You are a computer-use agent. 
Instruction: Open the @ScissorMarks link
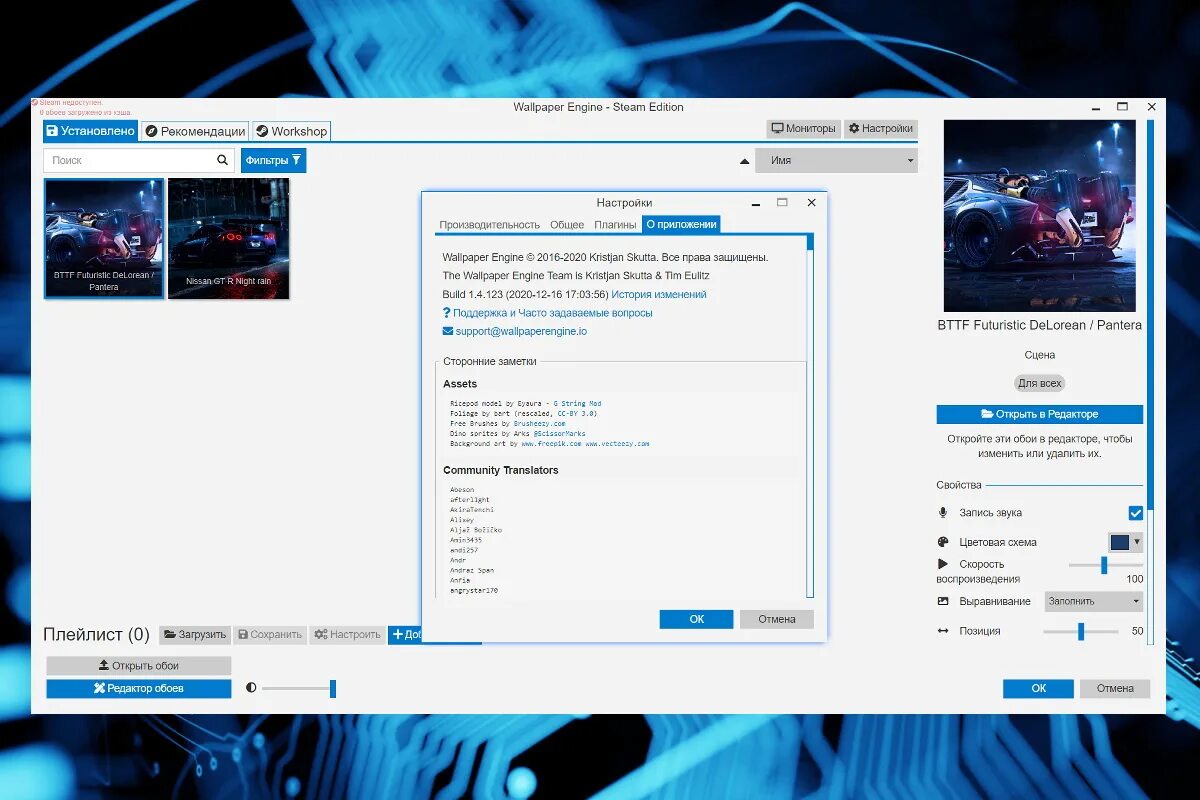click(x=559, y=433)
